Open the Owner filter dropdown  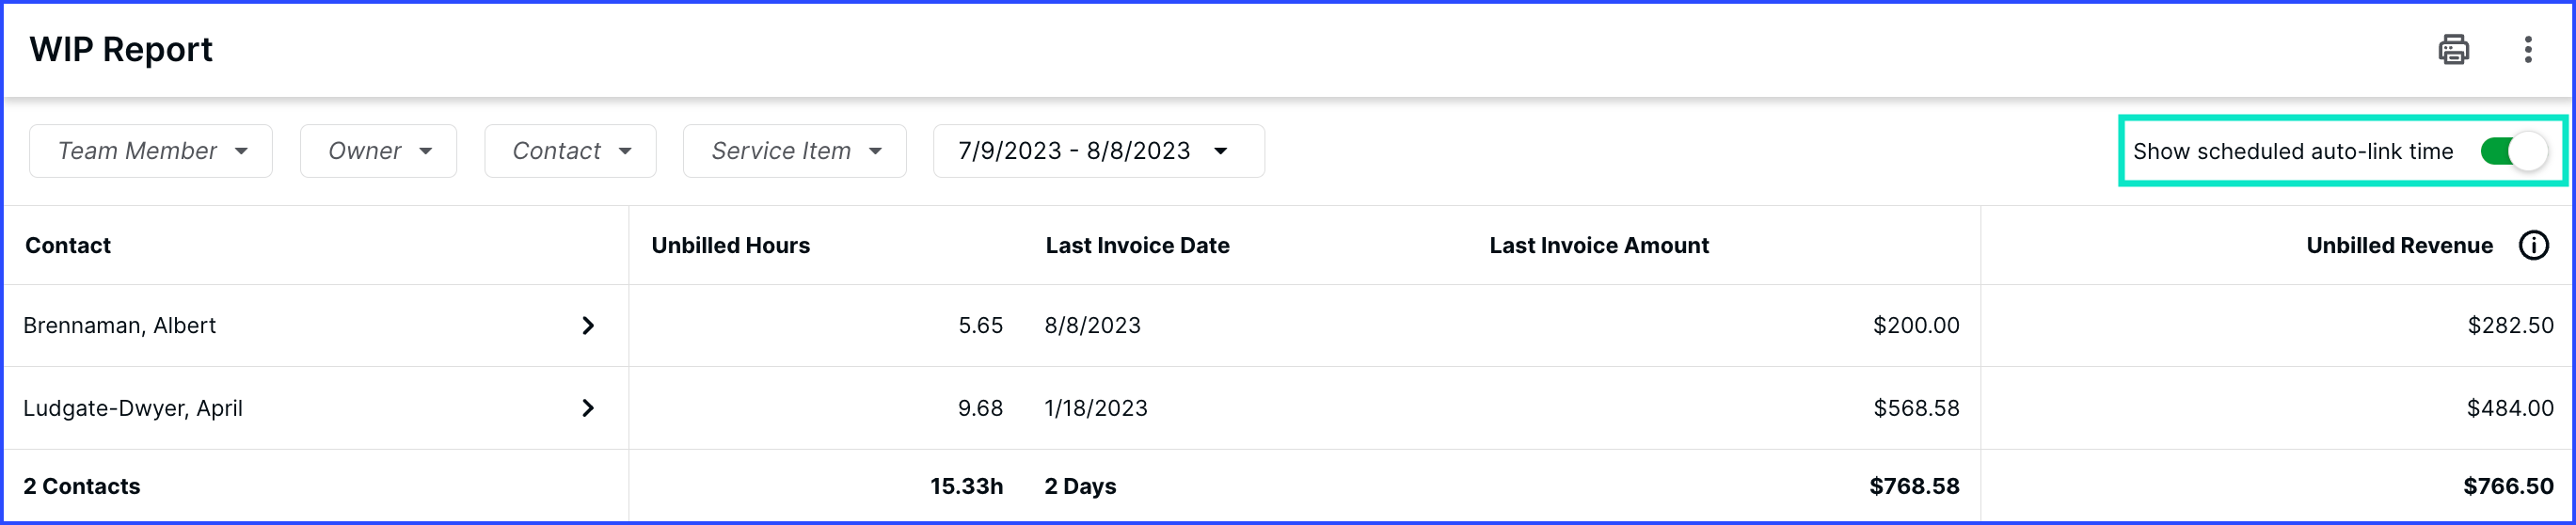pos(378,151)
